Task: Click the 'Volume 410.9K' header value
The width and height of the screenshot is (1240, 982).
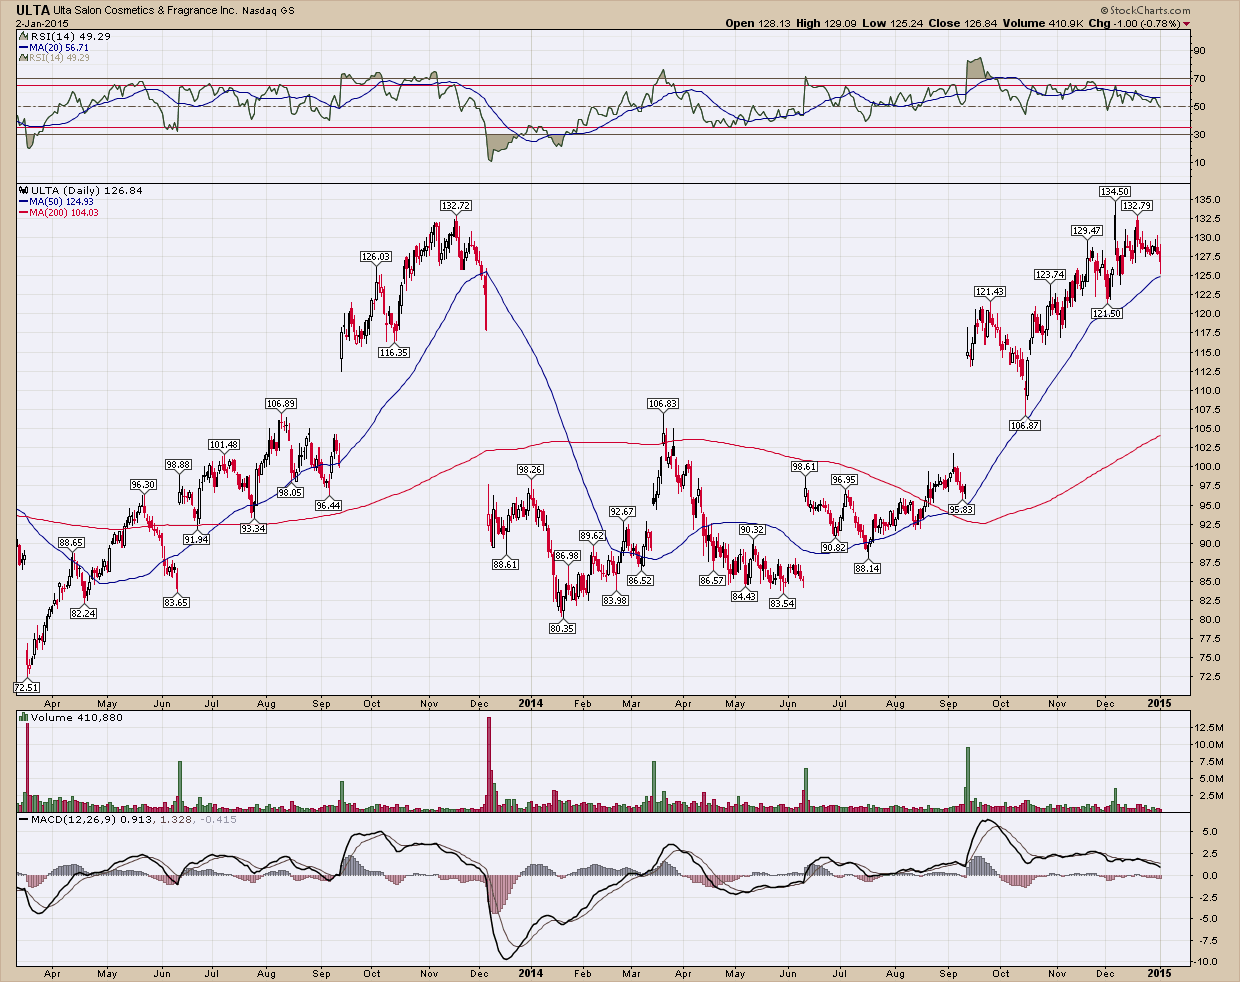Action: point(1045,23)
